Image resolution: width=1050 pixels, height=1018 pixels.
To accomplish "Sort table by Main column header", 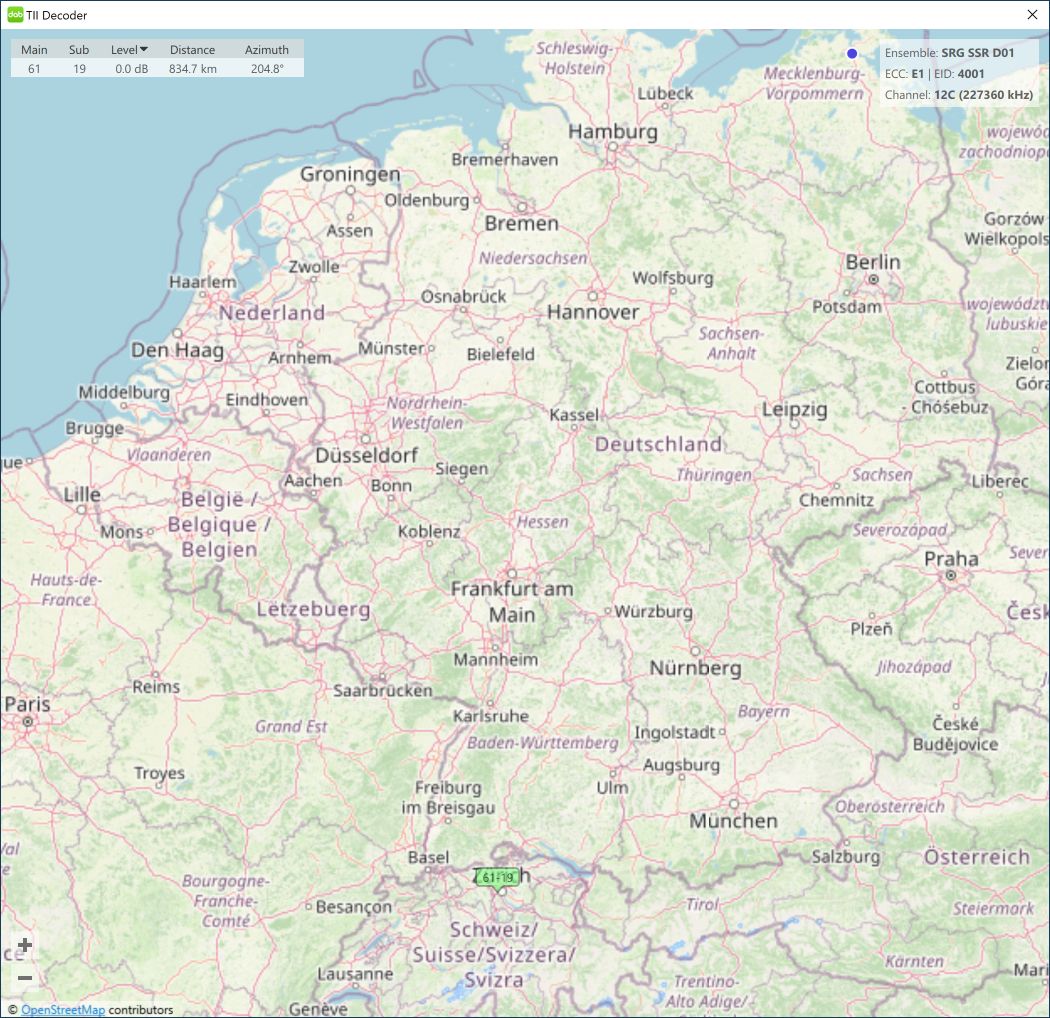I will coord(34,49).
